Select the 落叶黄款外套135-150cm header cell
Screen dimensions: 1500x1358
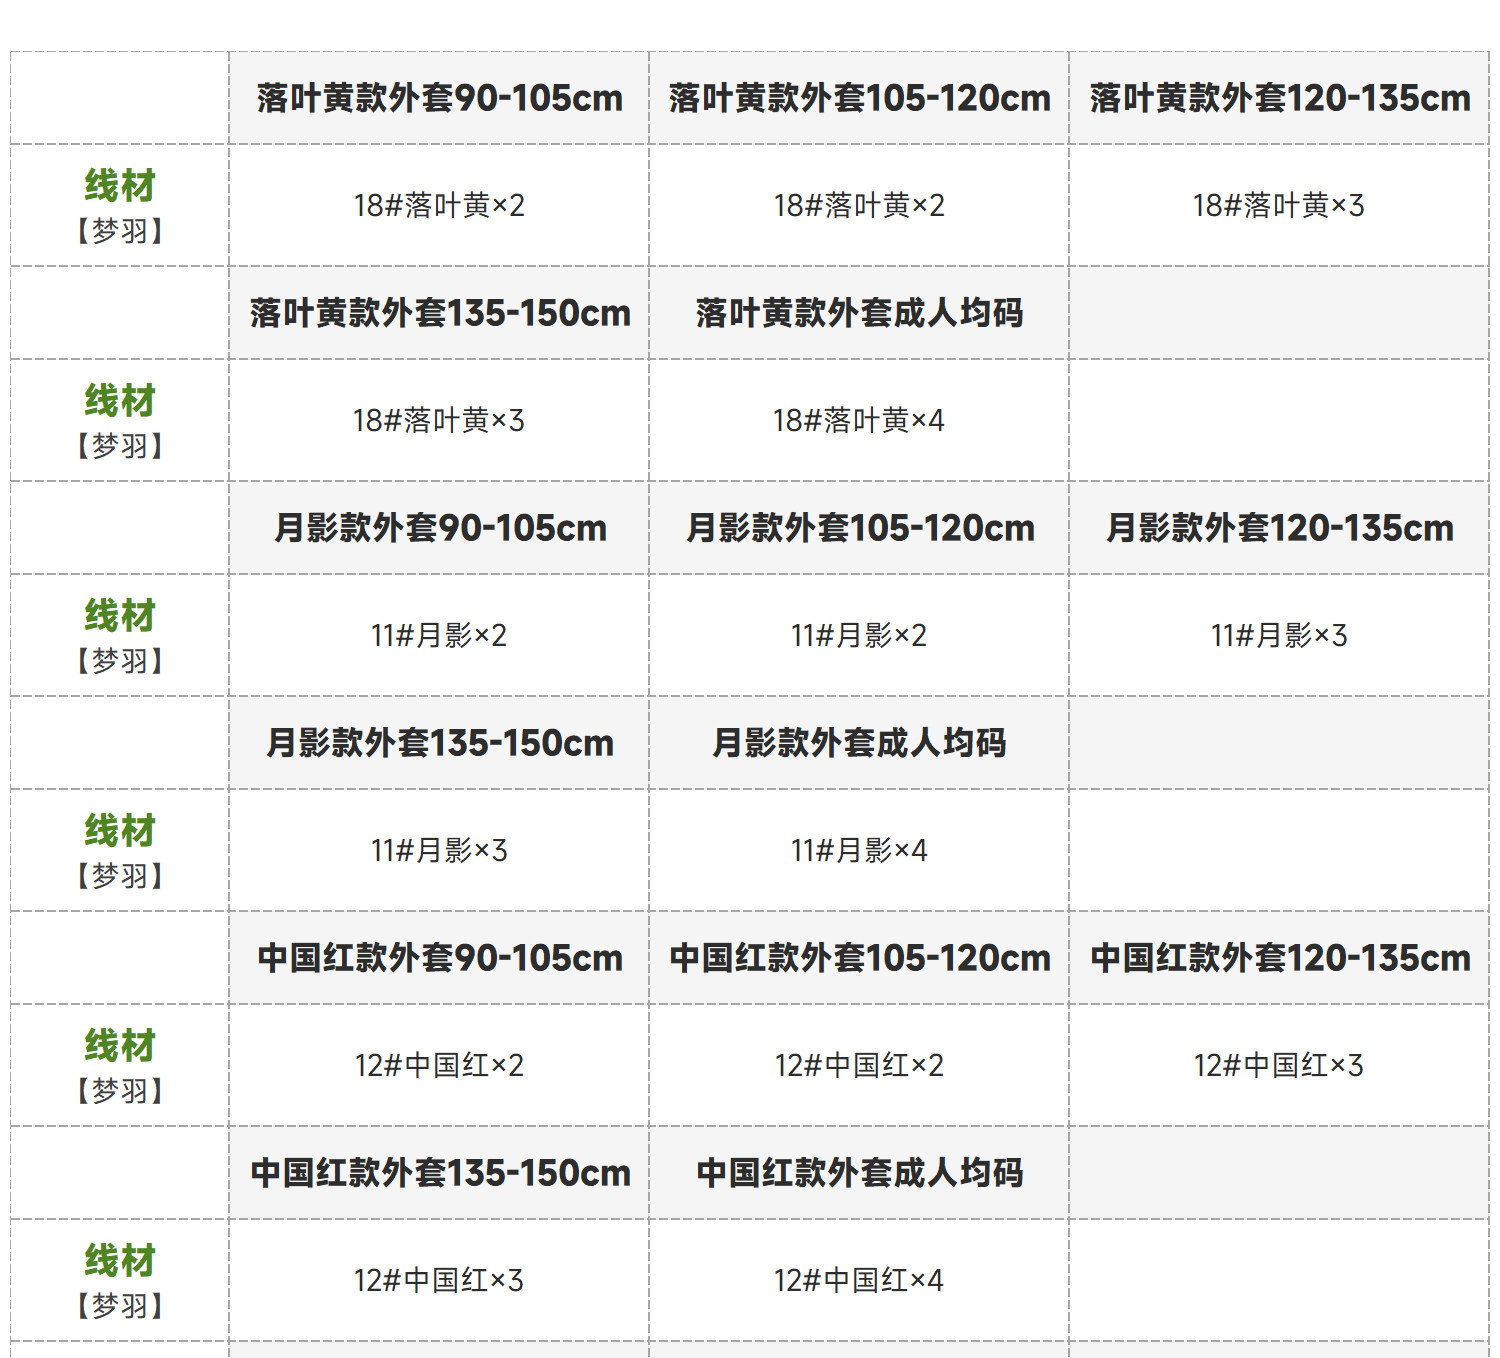[439, 313]
